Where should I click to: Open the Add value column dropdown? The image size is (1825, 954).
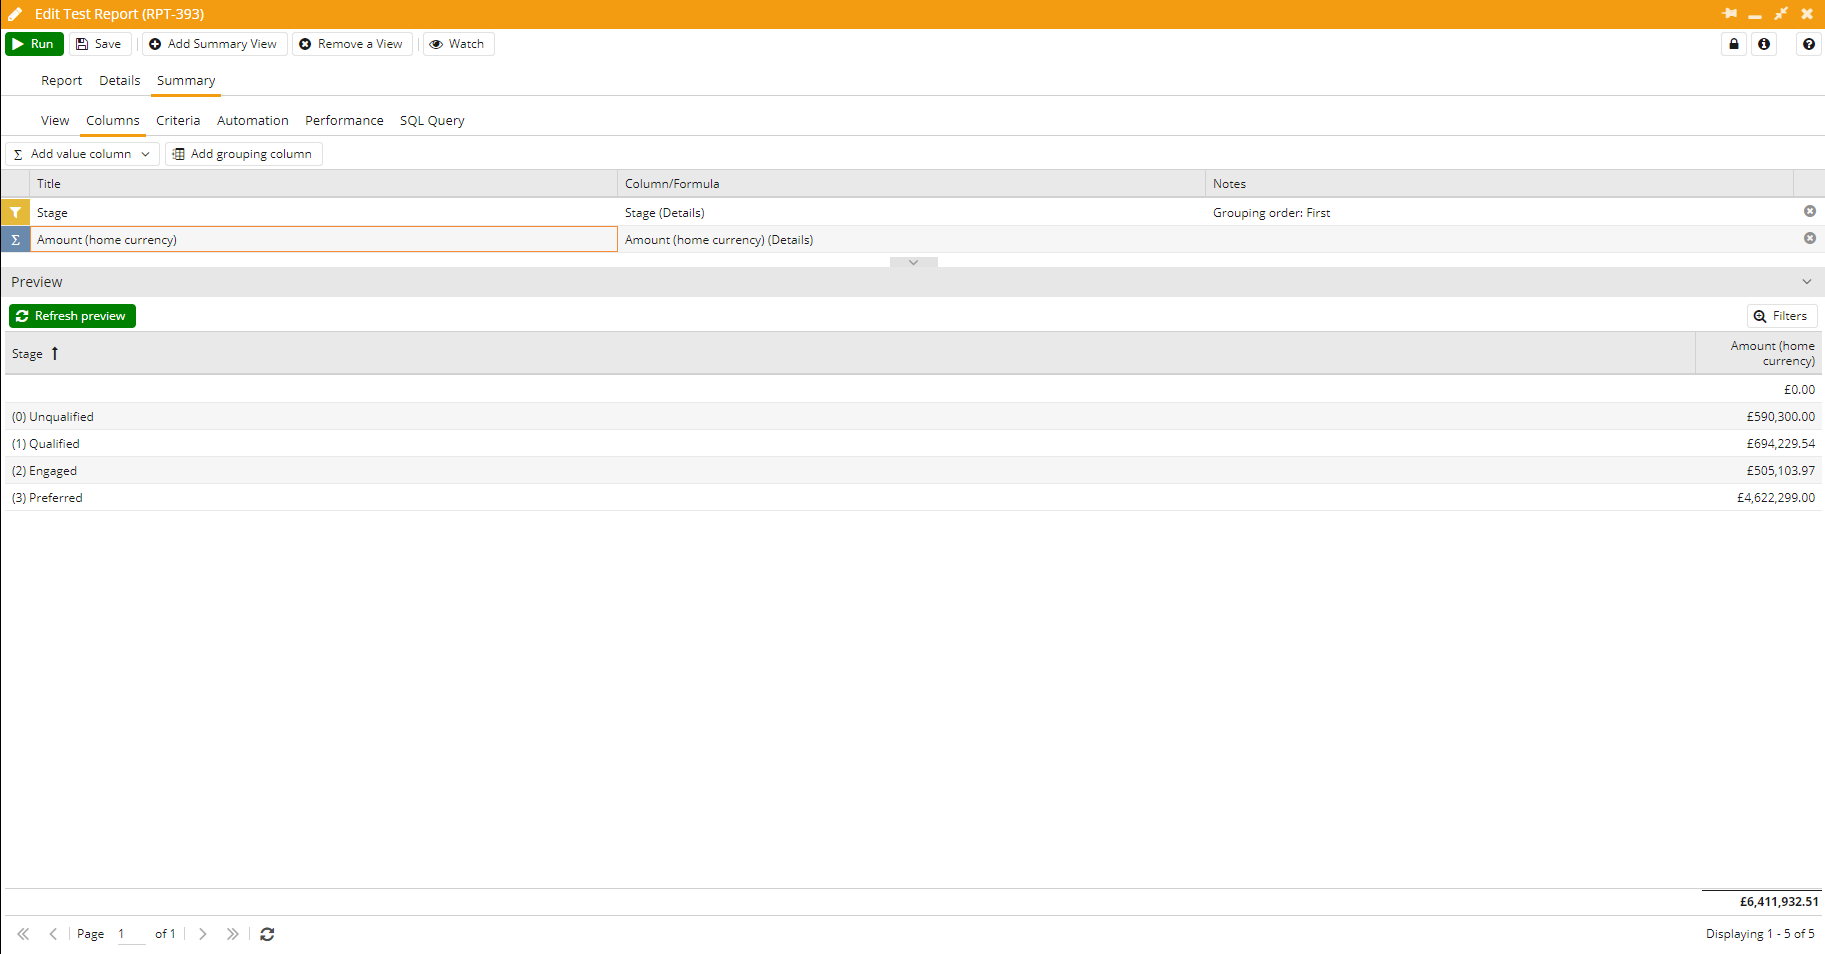pos(82,154)
